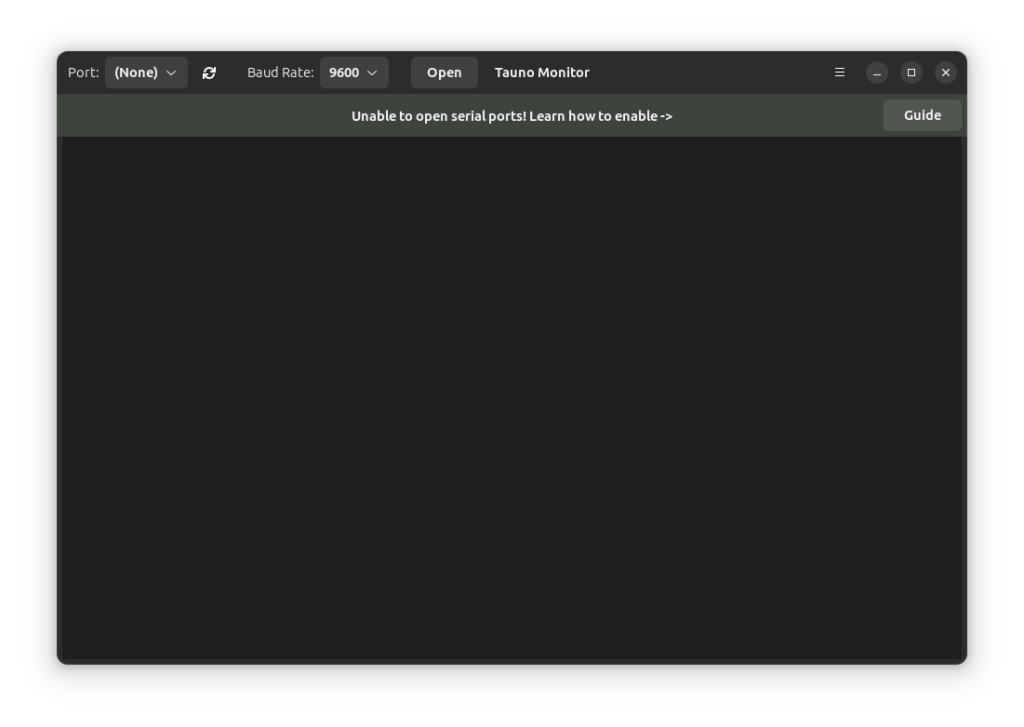Select the '(None)' port value text
This screenshot has height=727, width=1024.
click(136, 73)
